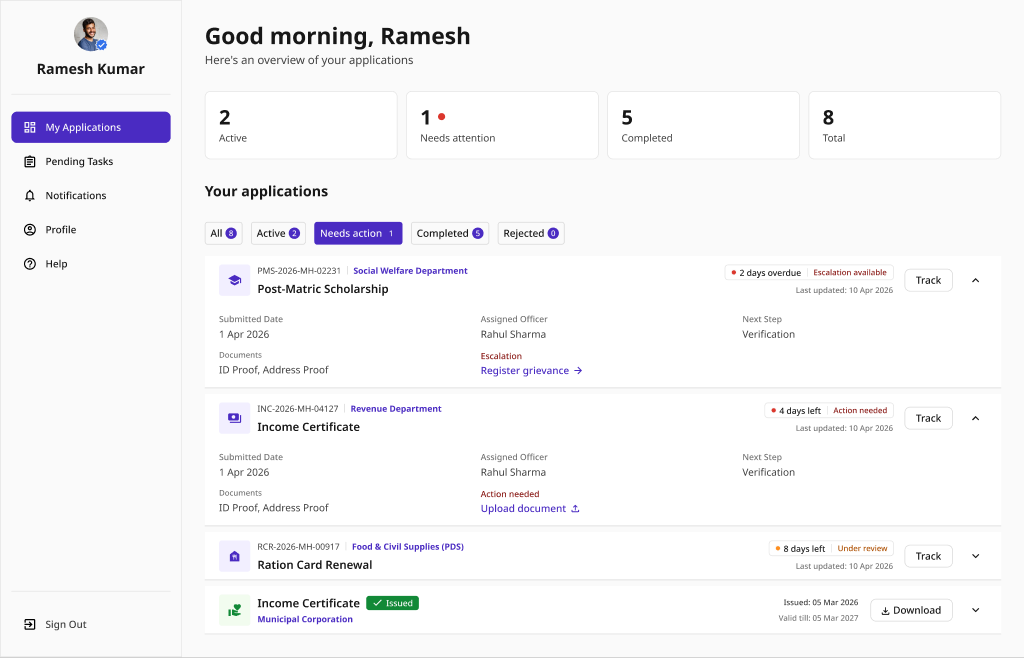Image resolution: width=1024 pixels, height=658 pixels.
Task: Track the Ration Card Renewal application
Action: (928, 556)
